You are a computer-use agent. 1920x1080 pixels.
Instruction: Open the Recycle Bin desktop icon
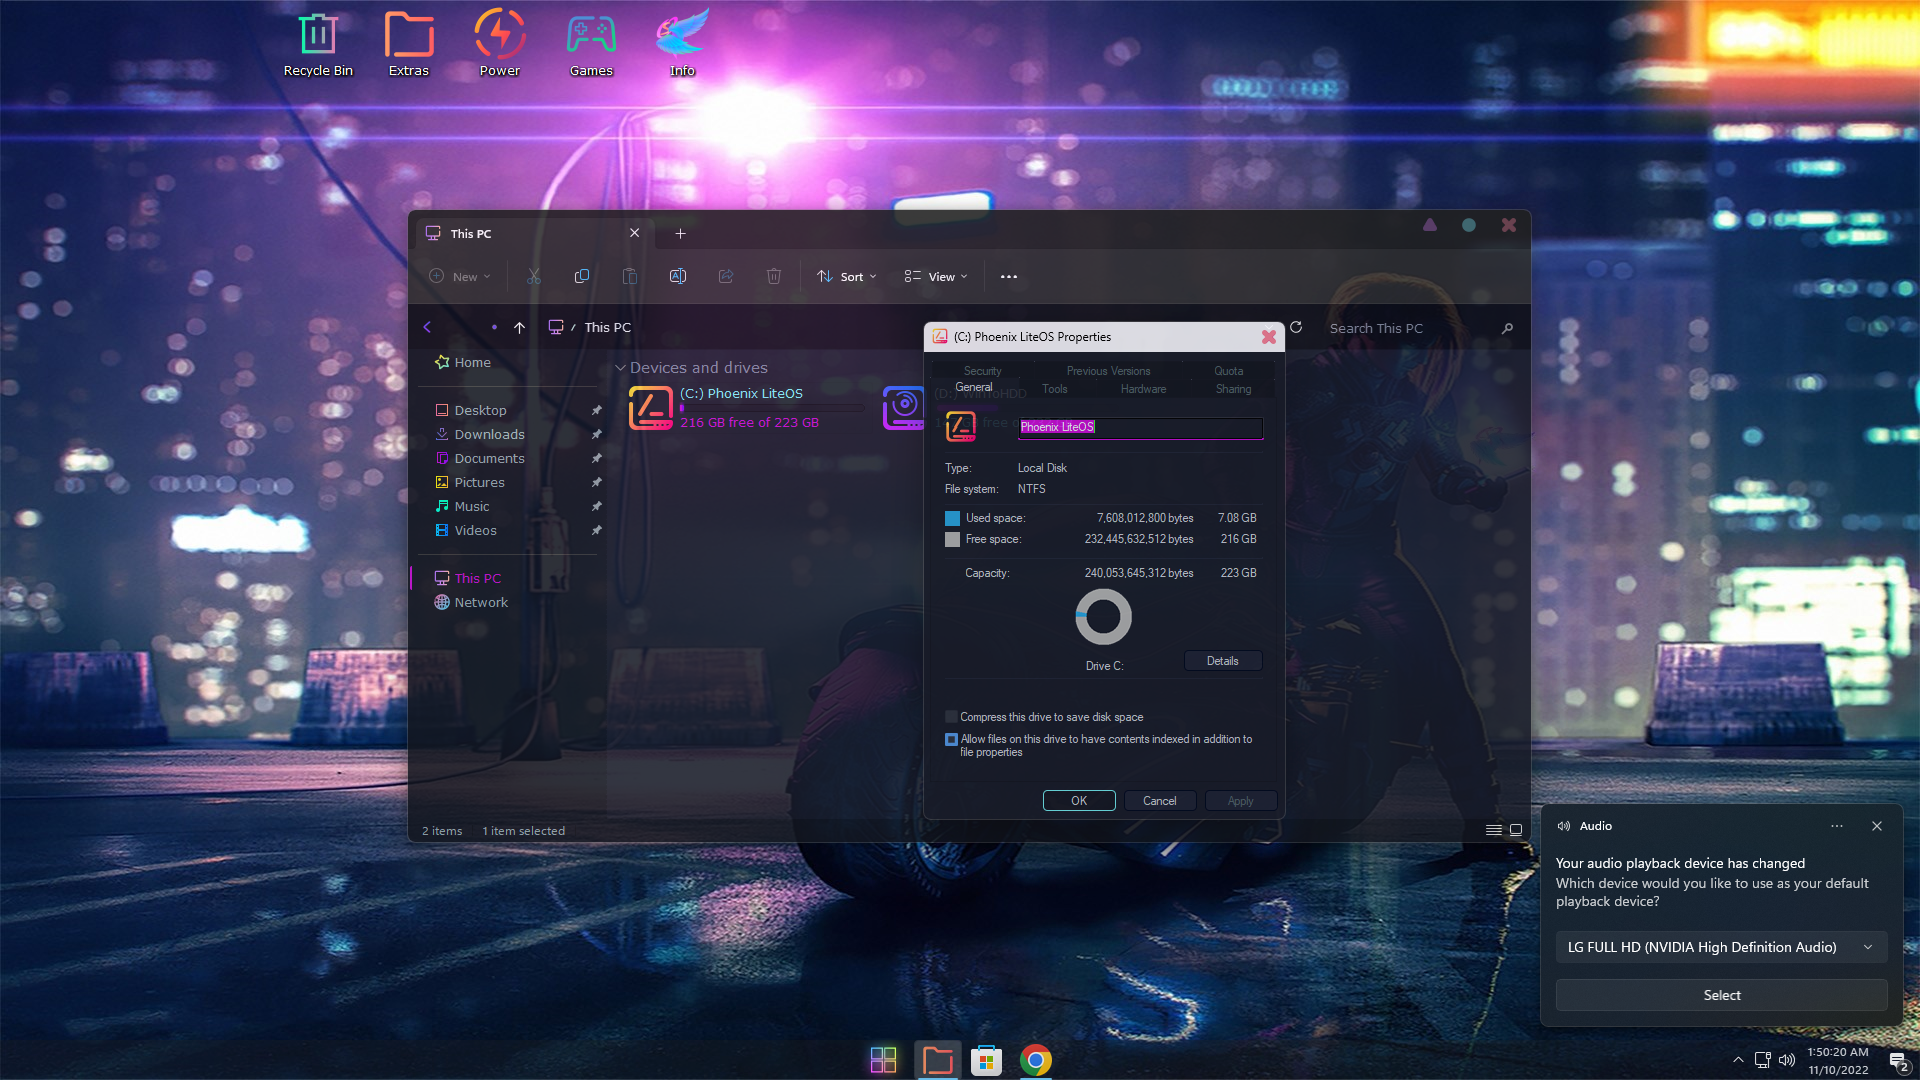click(318, 44)
